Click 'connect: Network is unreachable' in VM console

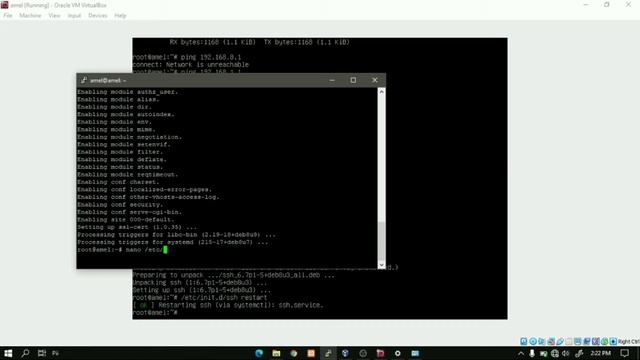(x=191, y=64)
